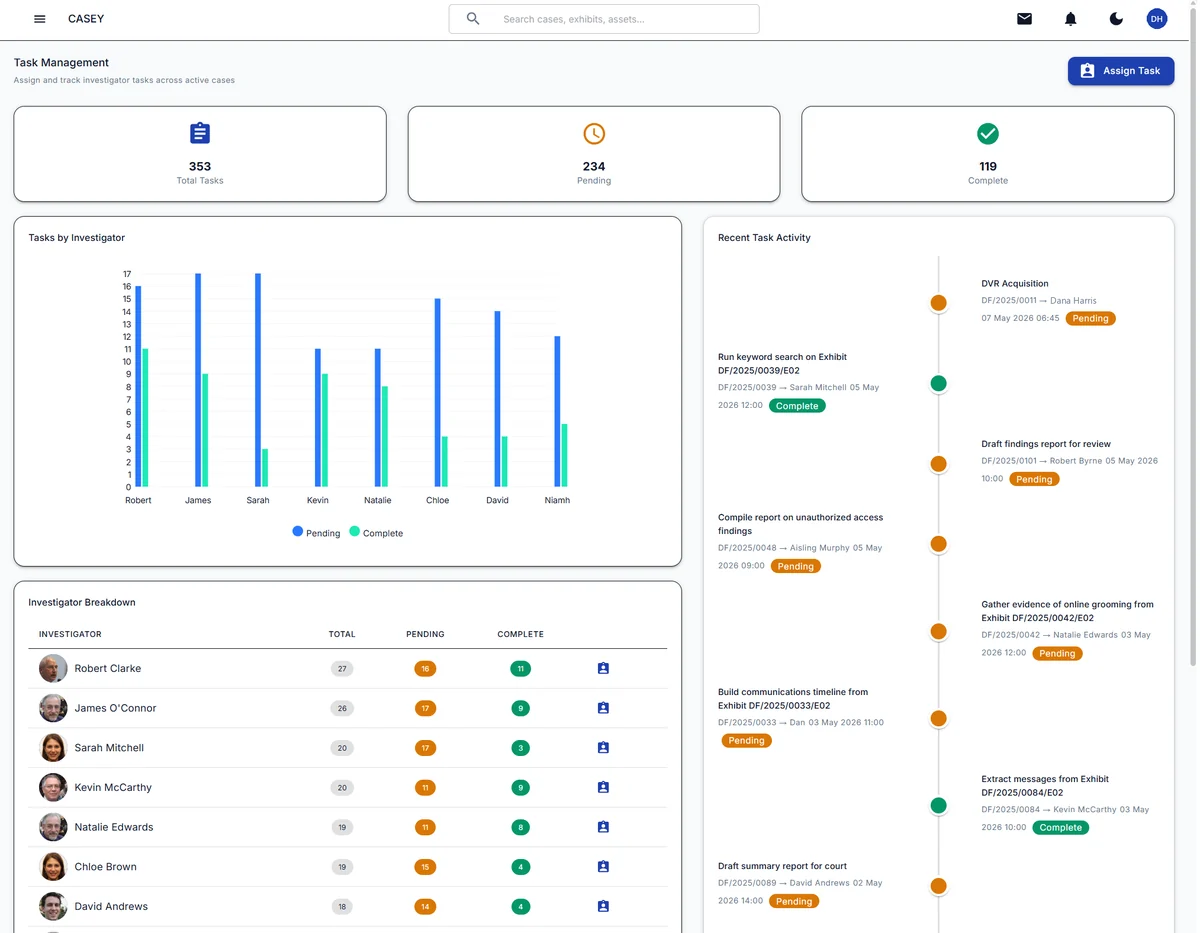Toggle Complete series in chart legend
The width and height of the screenshot is (1200, 933).
(376, 533)
